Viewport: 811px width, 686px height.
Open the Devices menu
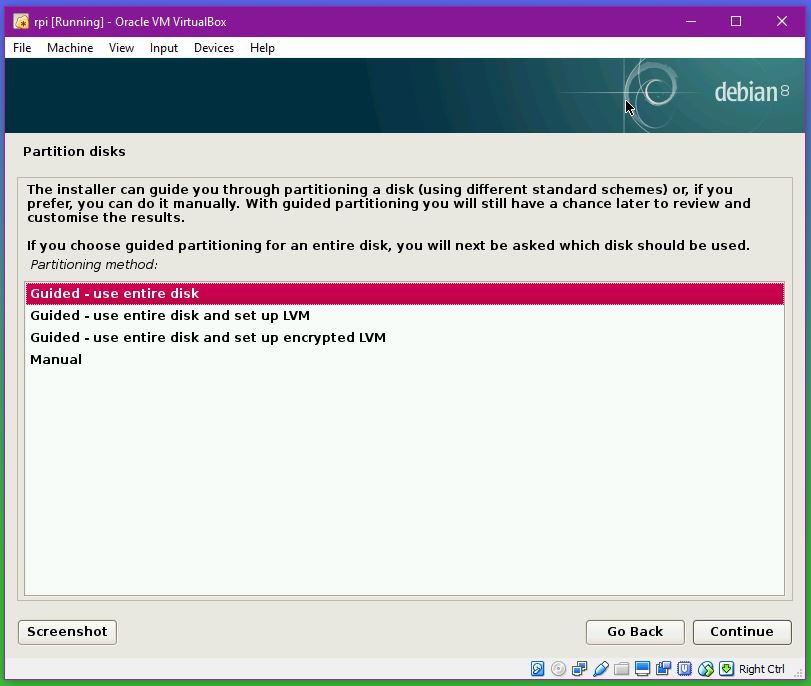[213, 48]
